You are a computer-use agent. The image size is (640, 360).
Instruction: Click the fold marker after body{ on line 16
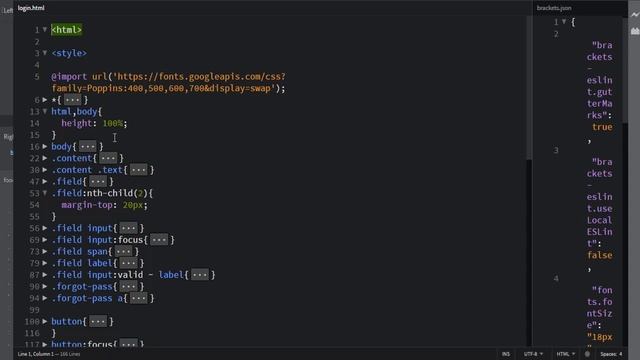87,146
